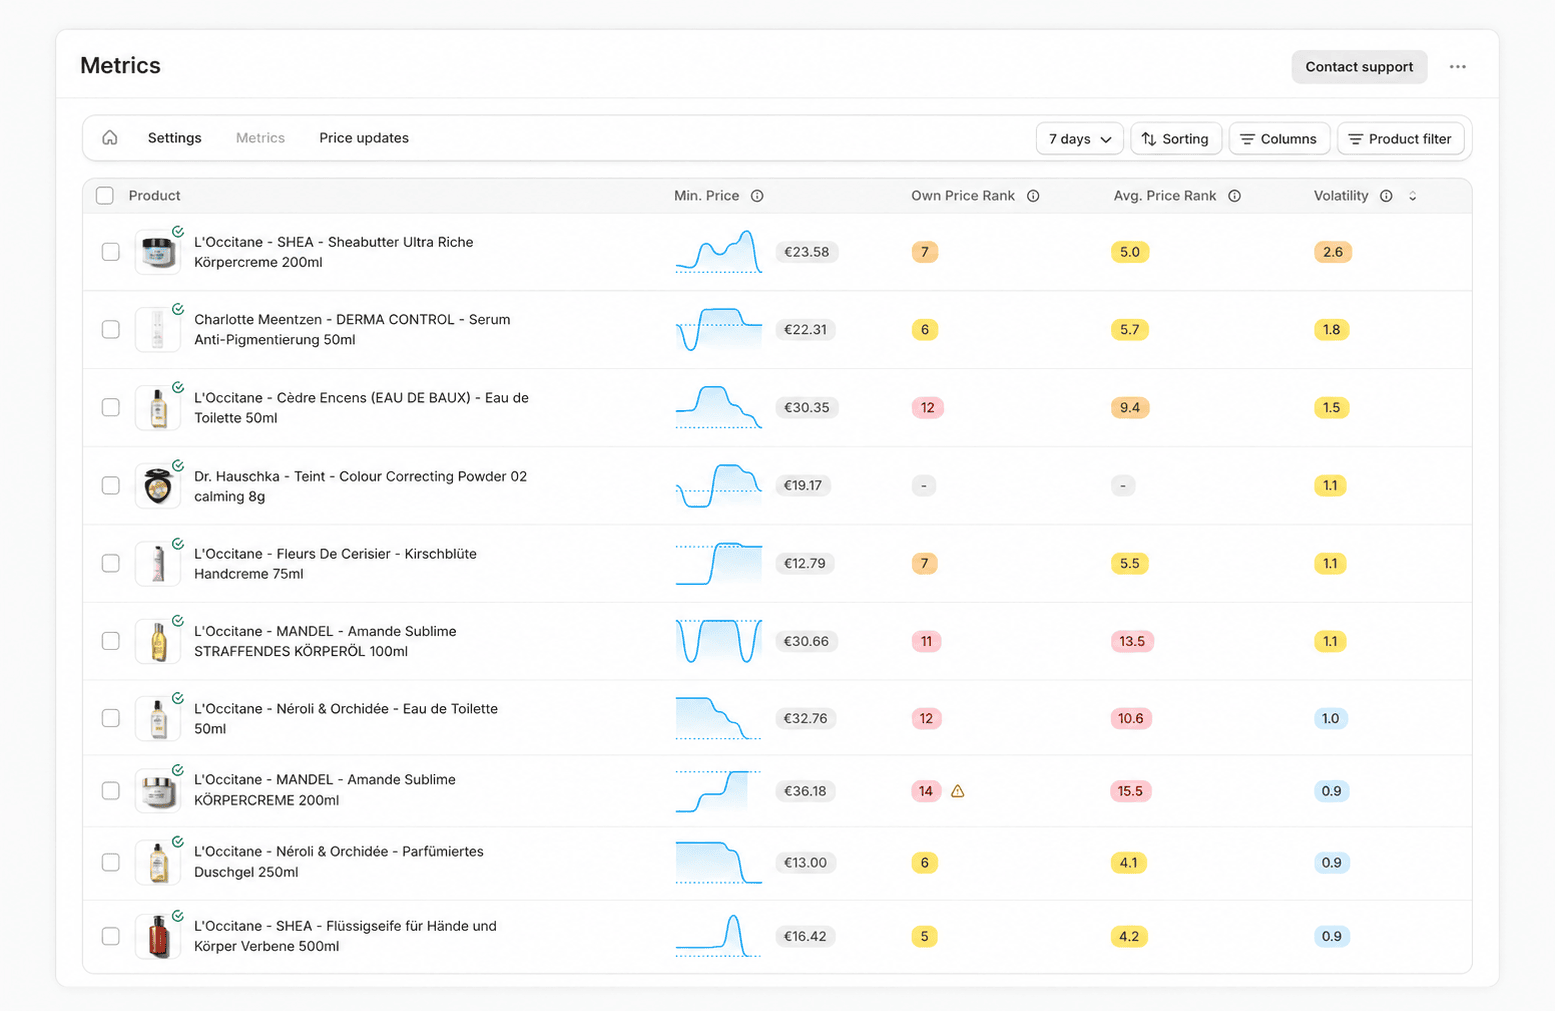The width and height of the screenshot is (1555, 1011).
Task: Click the 13.5 average price rank badge
Action: (1132, 641)
